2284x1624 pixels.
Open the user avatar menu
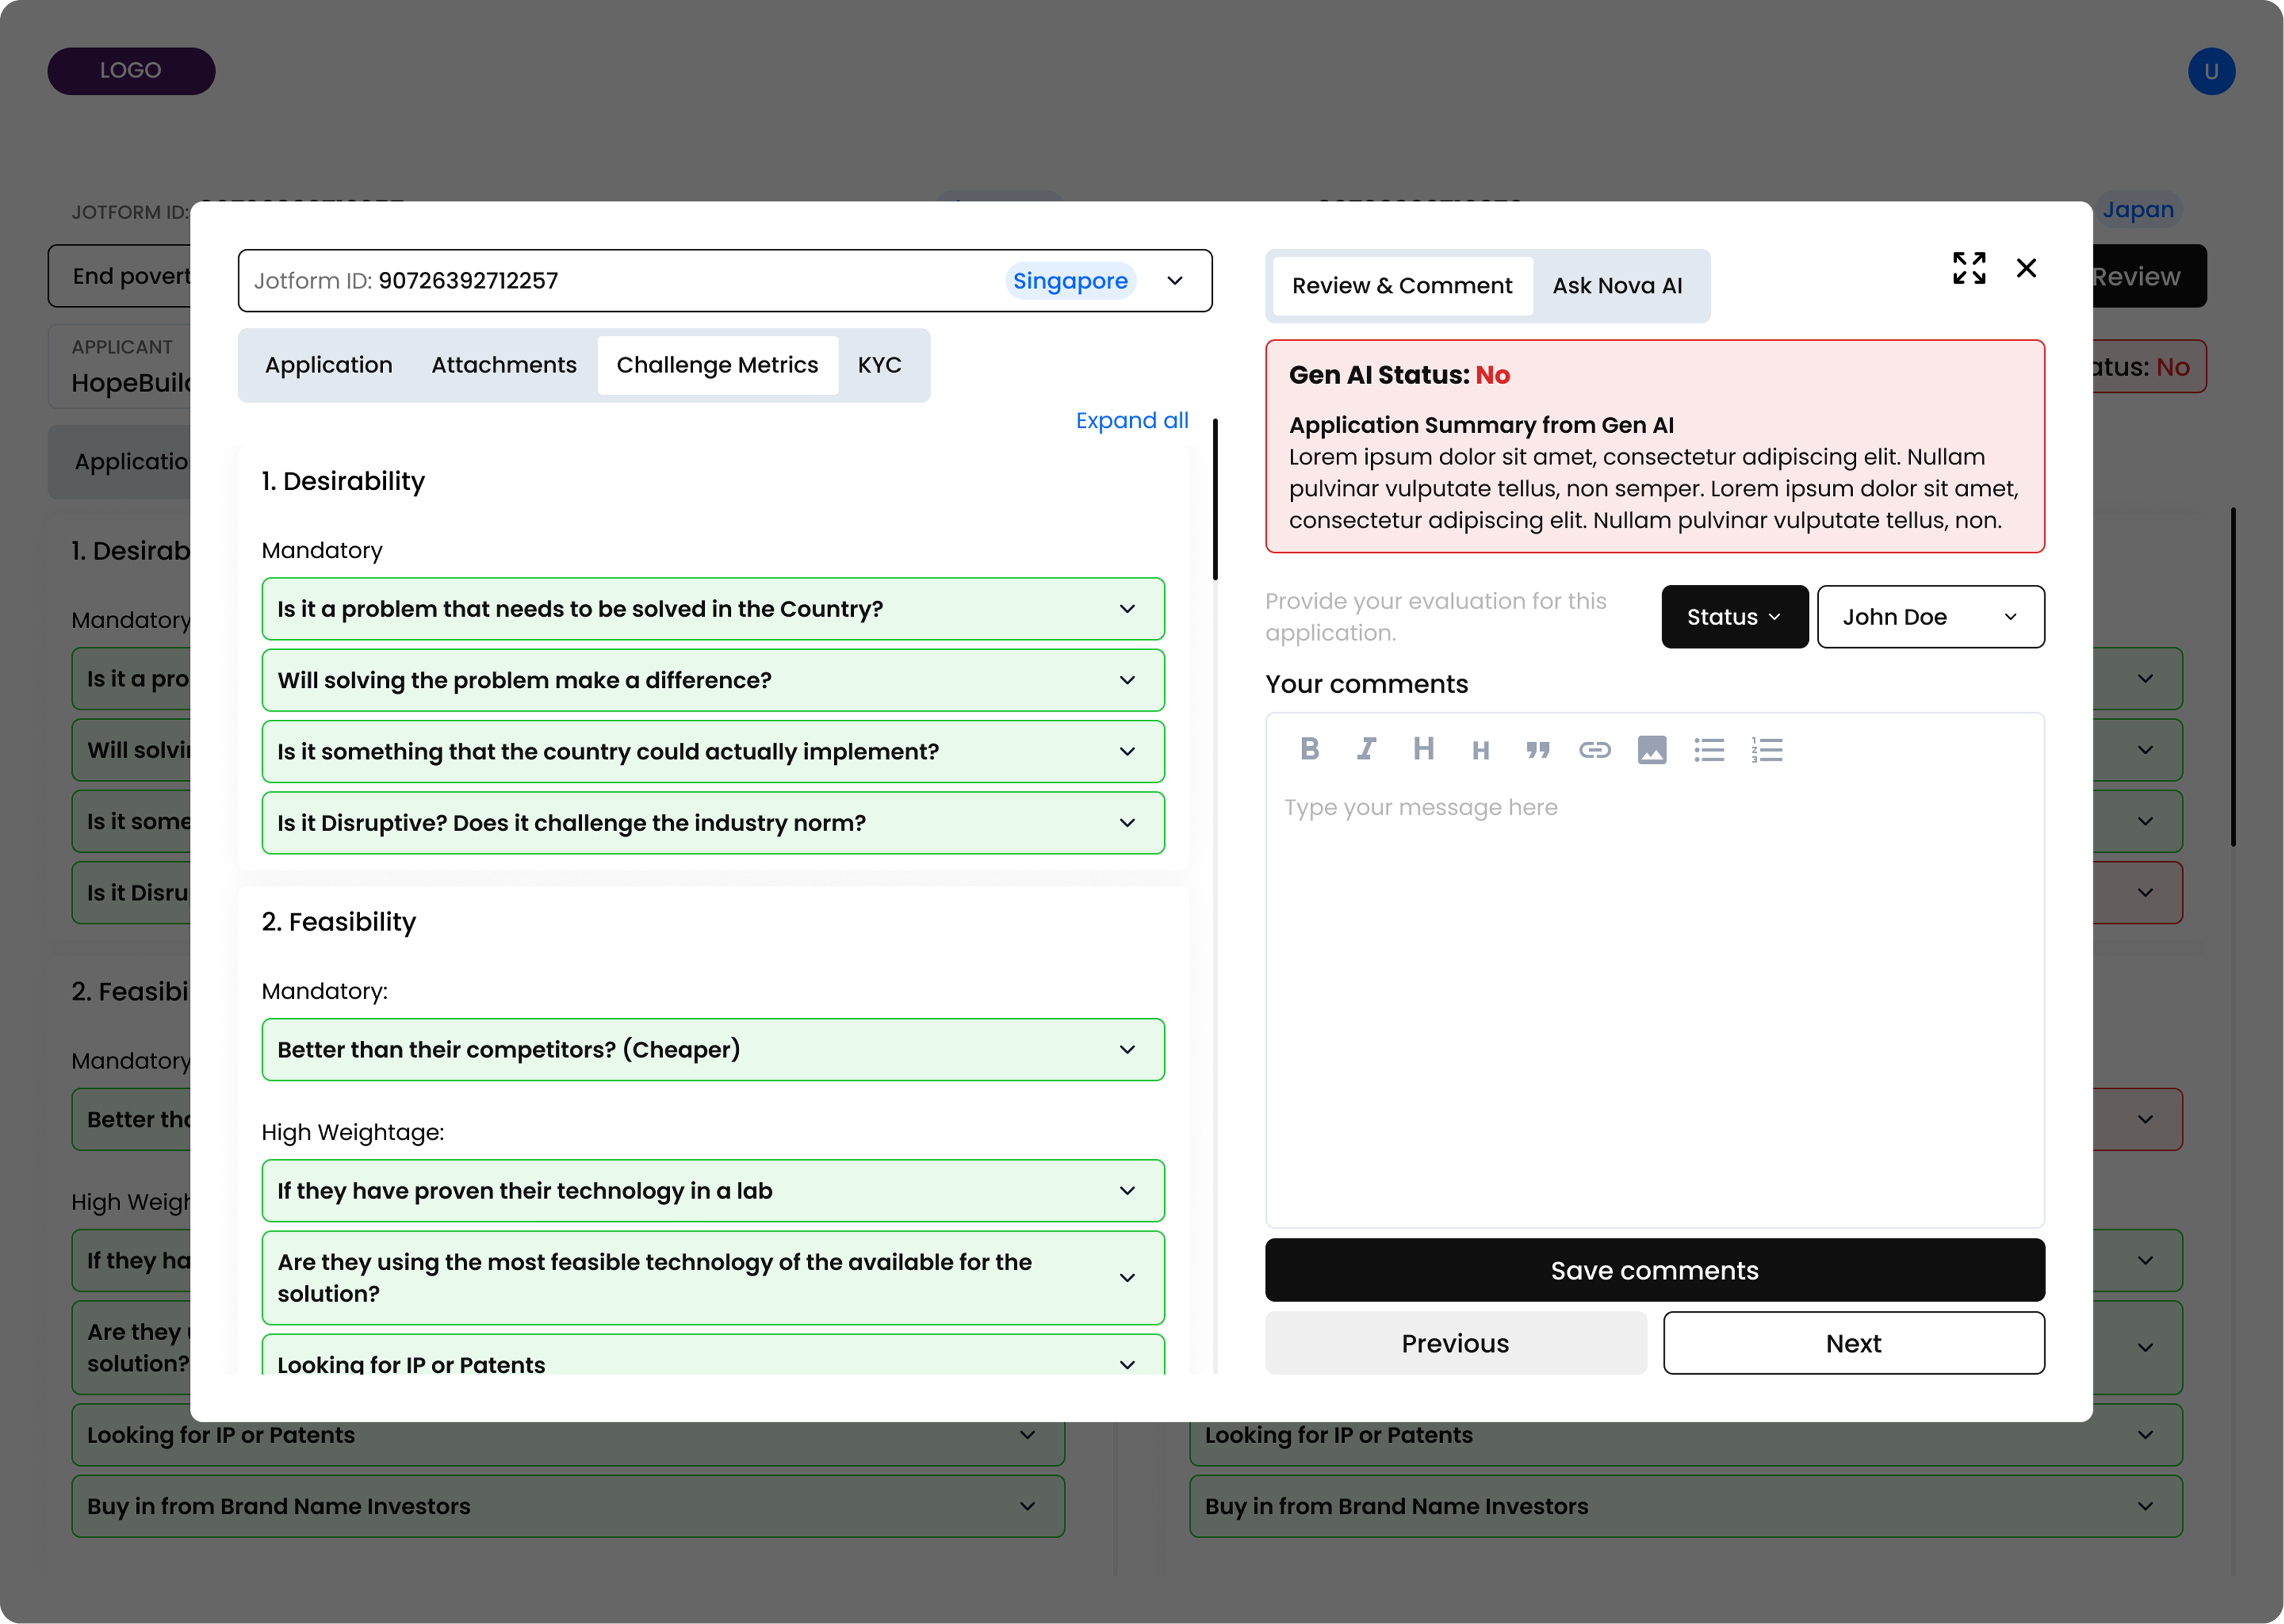[x=2211, y=71]
